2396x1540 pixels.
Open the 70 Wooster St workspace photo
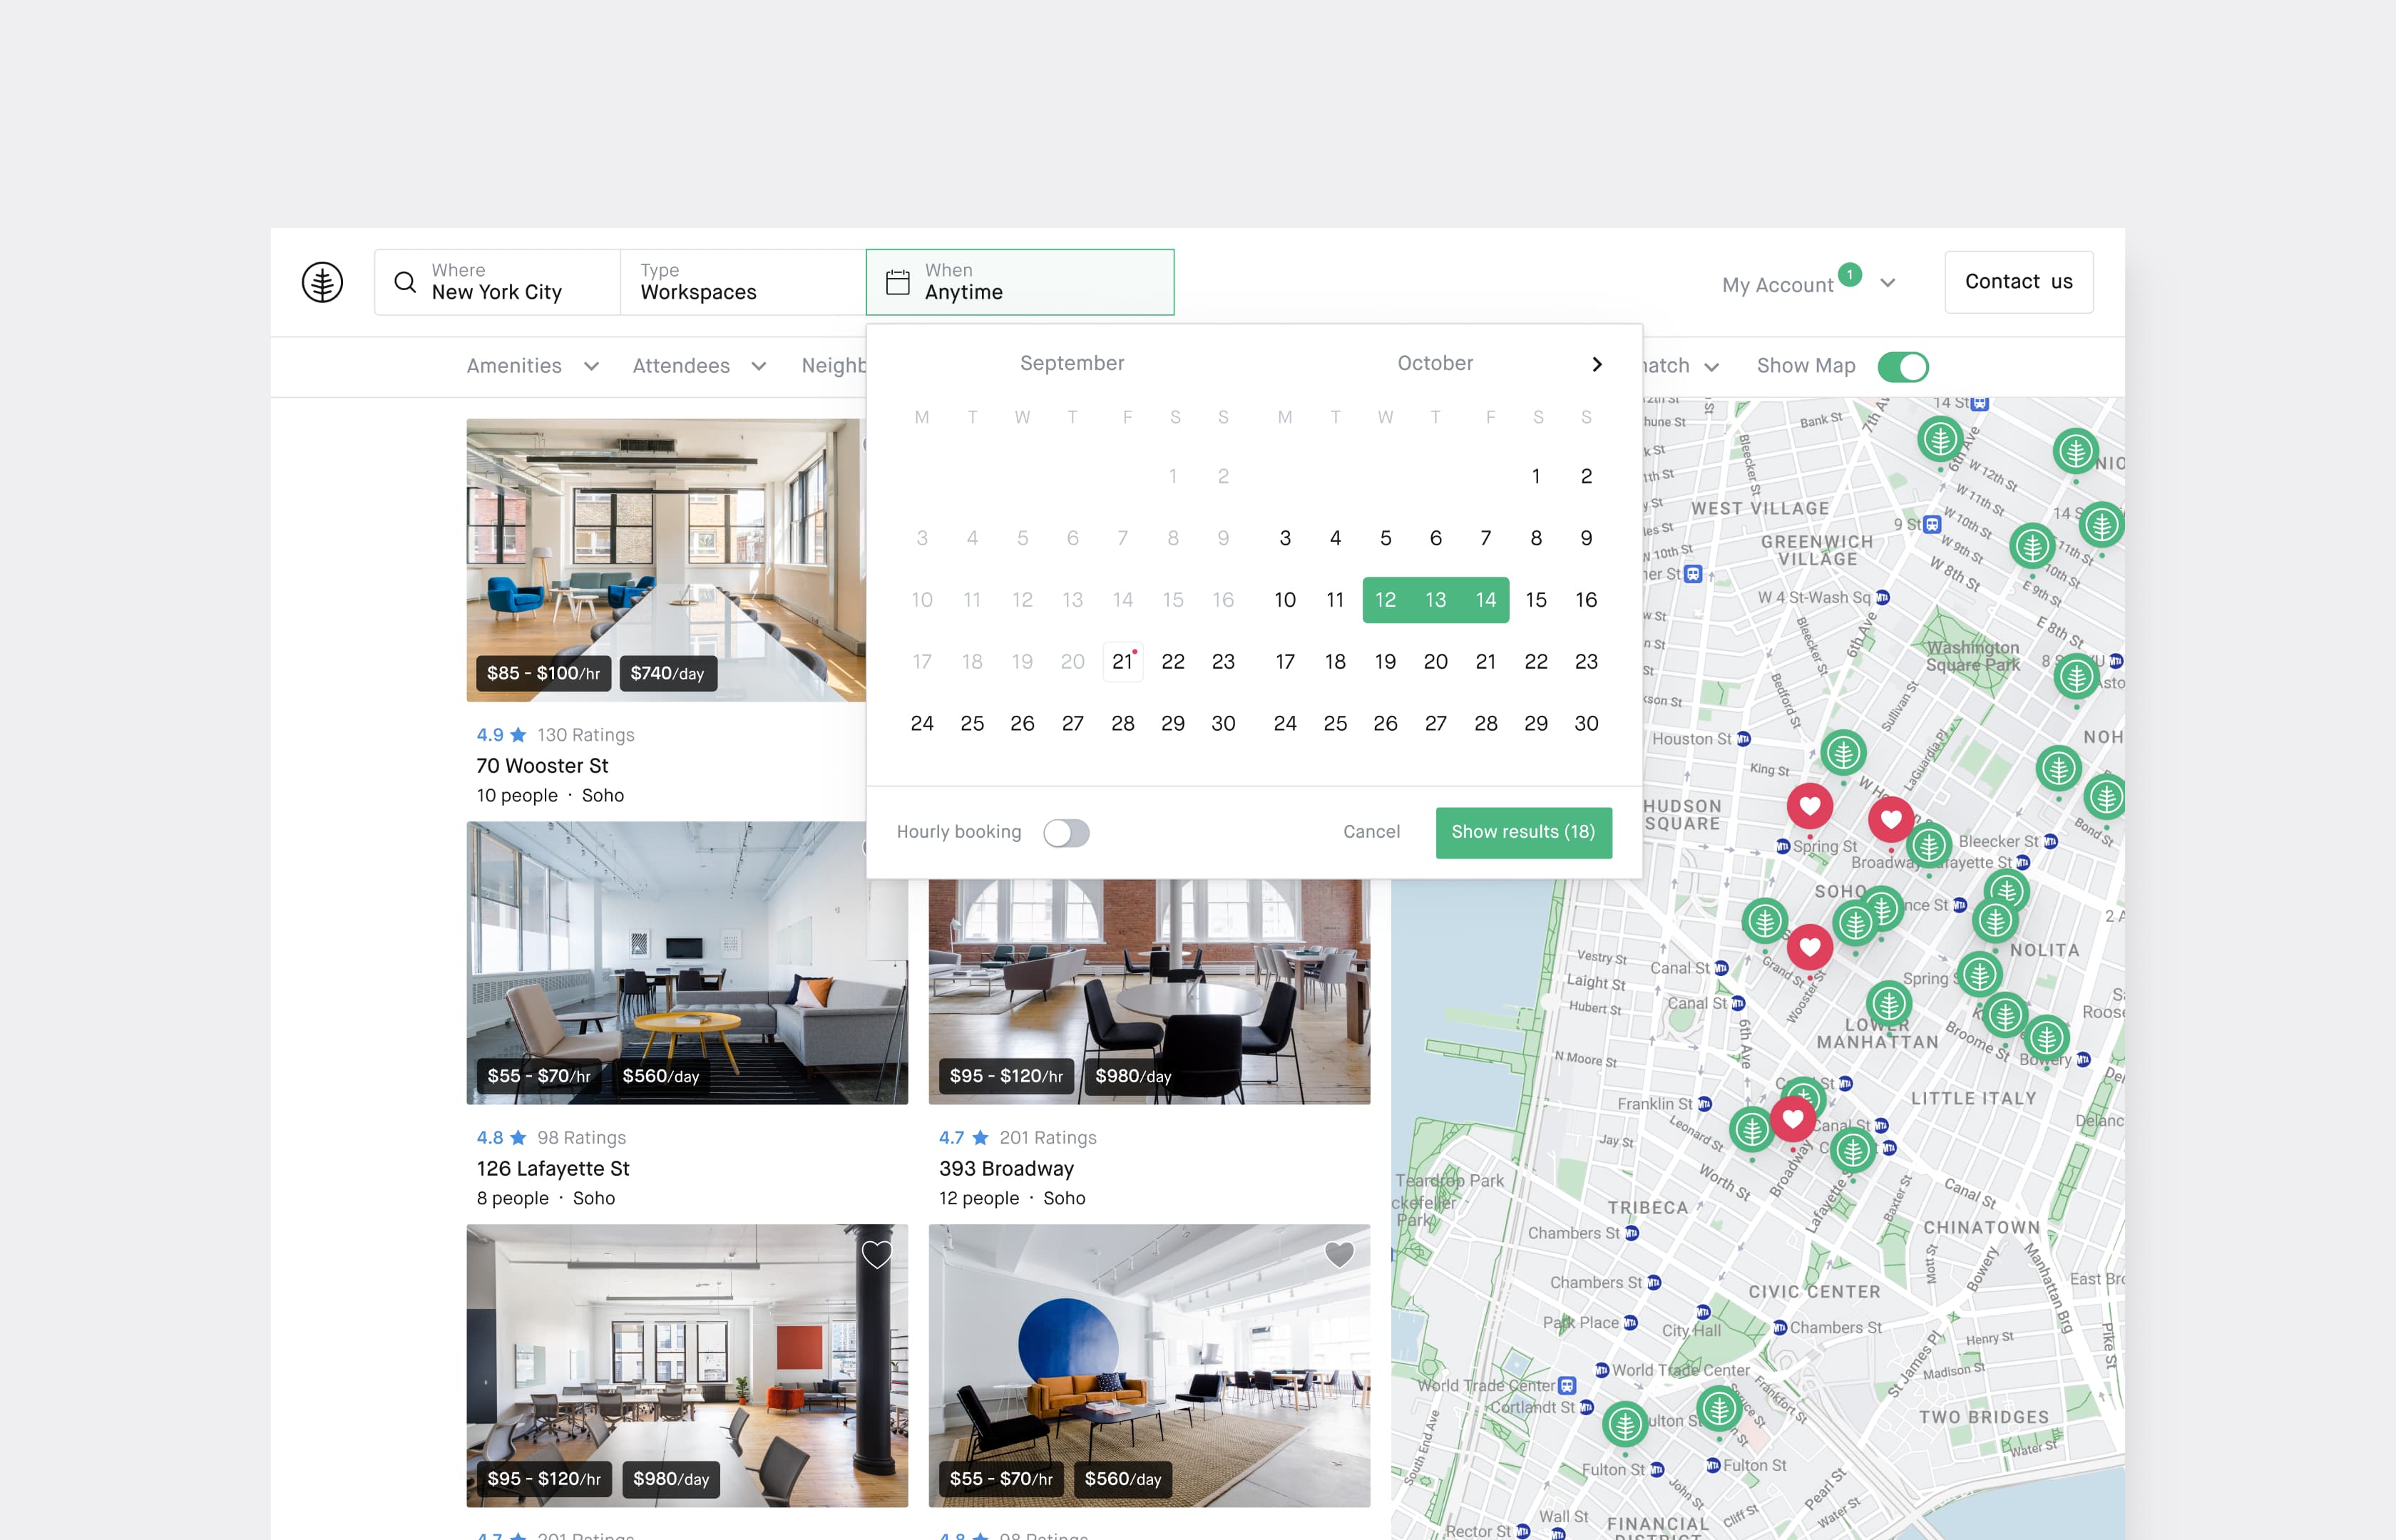click(x=665, y=560)
